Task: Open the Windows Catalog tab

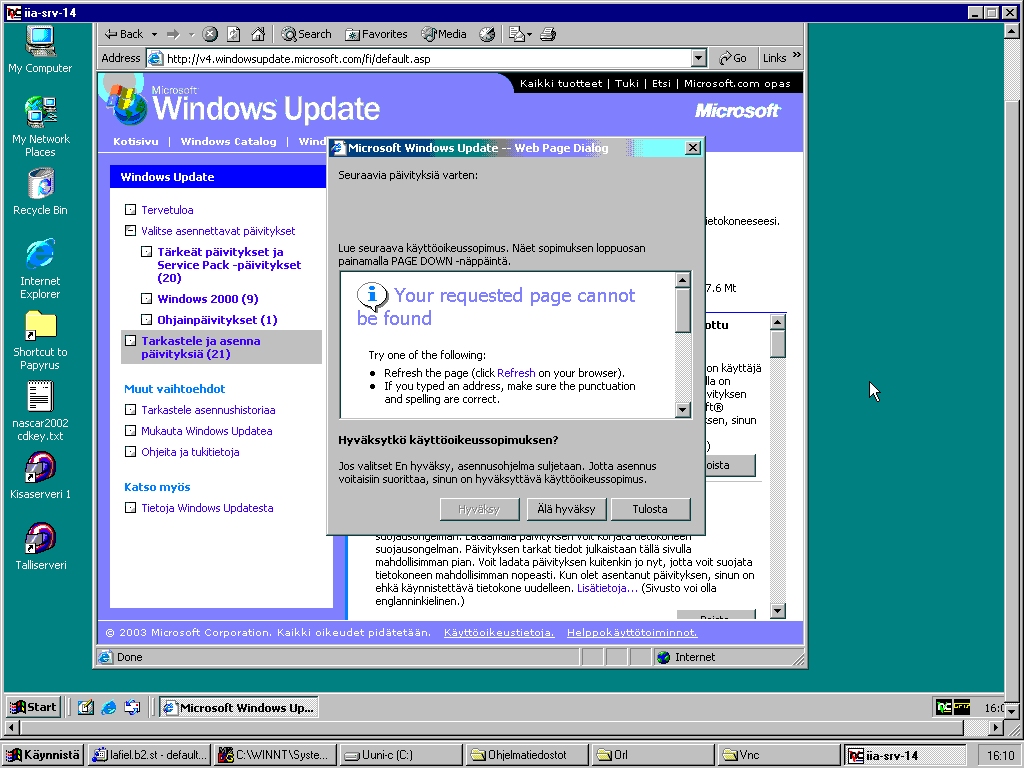Action: [228, 142]
